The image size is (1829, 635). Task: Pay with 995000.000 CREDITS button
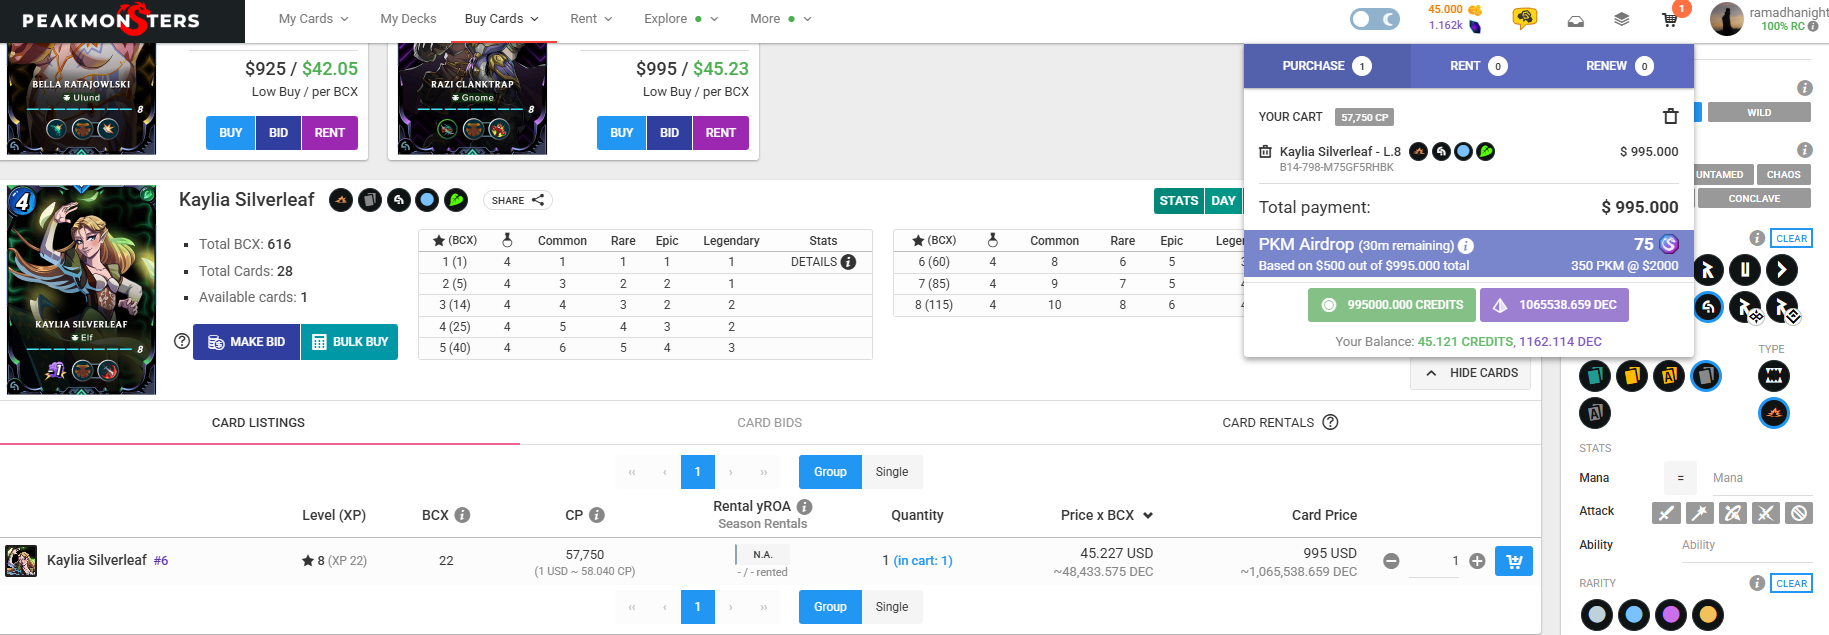pyautogui.click(x=1393, y=305)
